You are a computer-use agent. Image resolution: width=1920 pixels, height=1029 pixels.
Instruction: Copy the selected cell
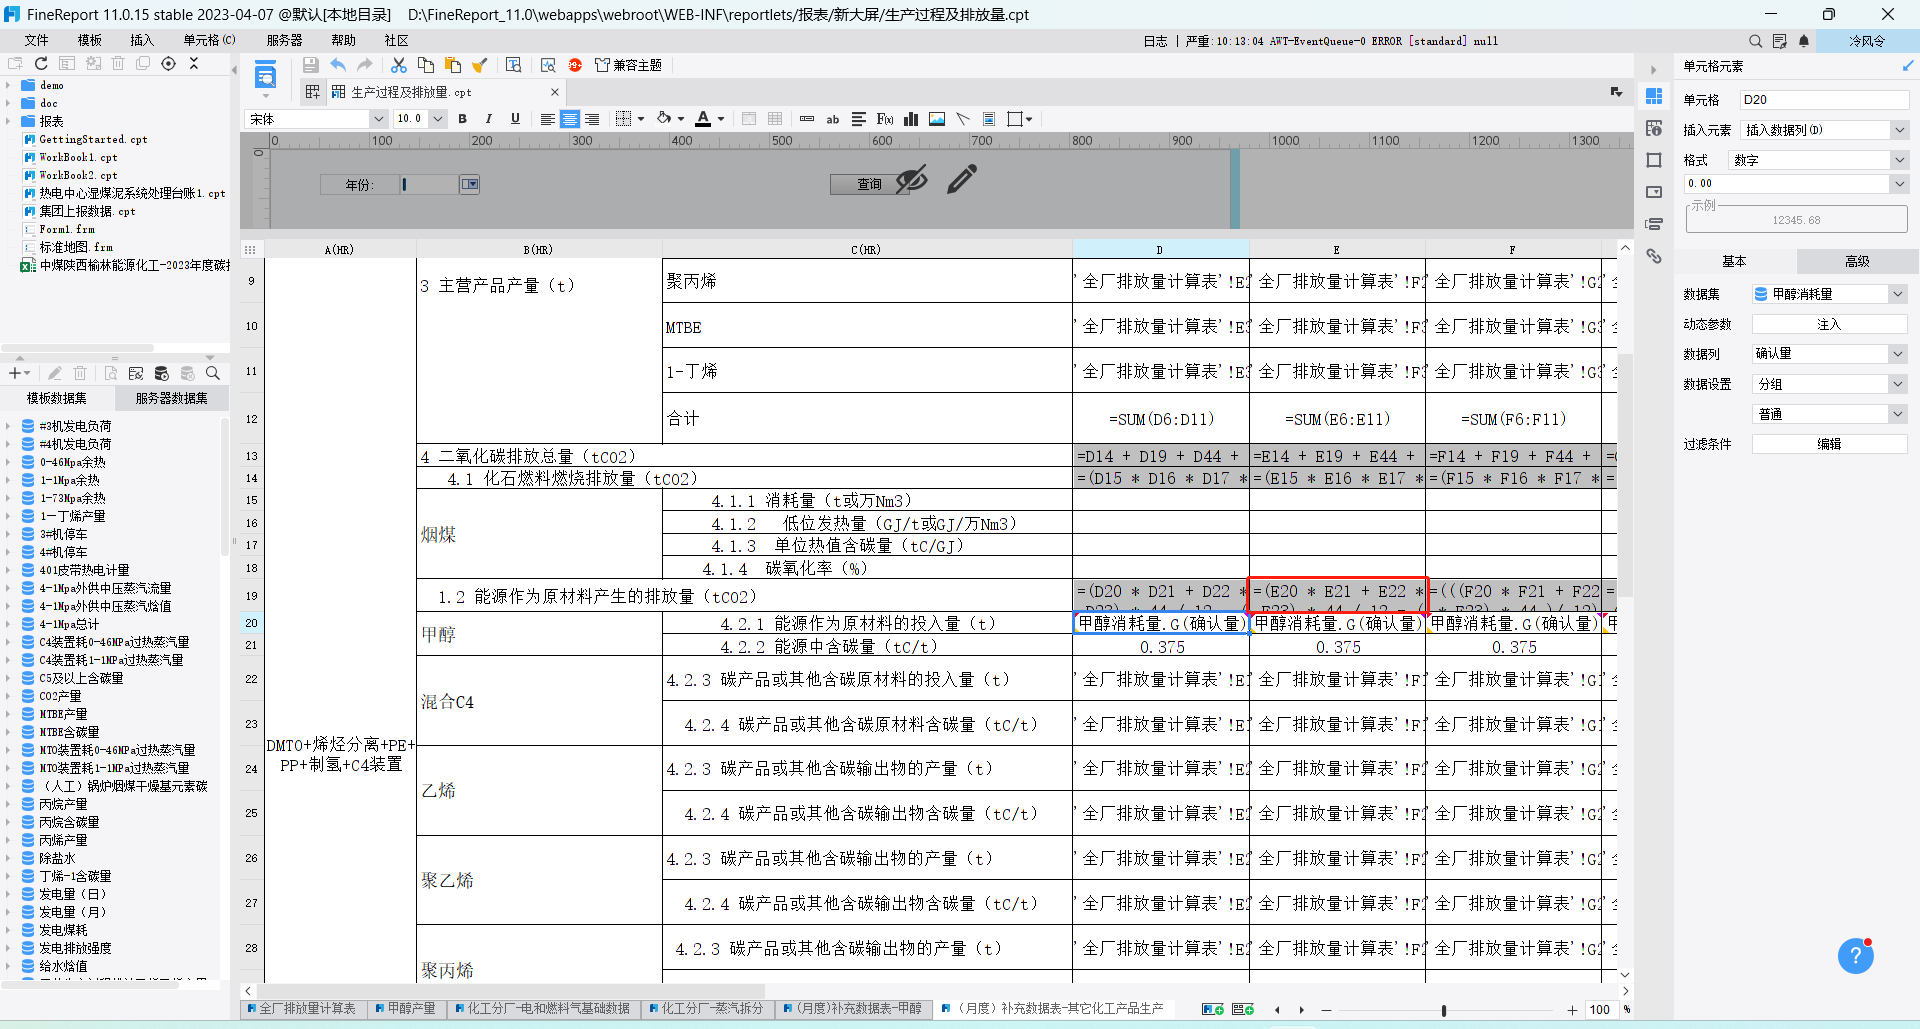[426, 65]
